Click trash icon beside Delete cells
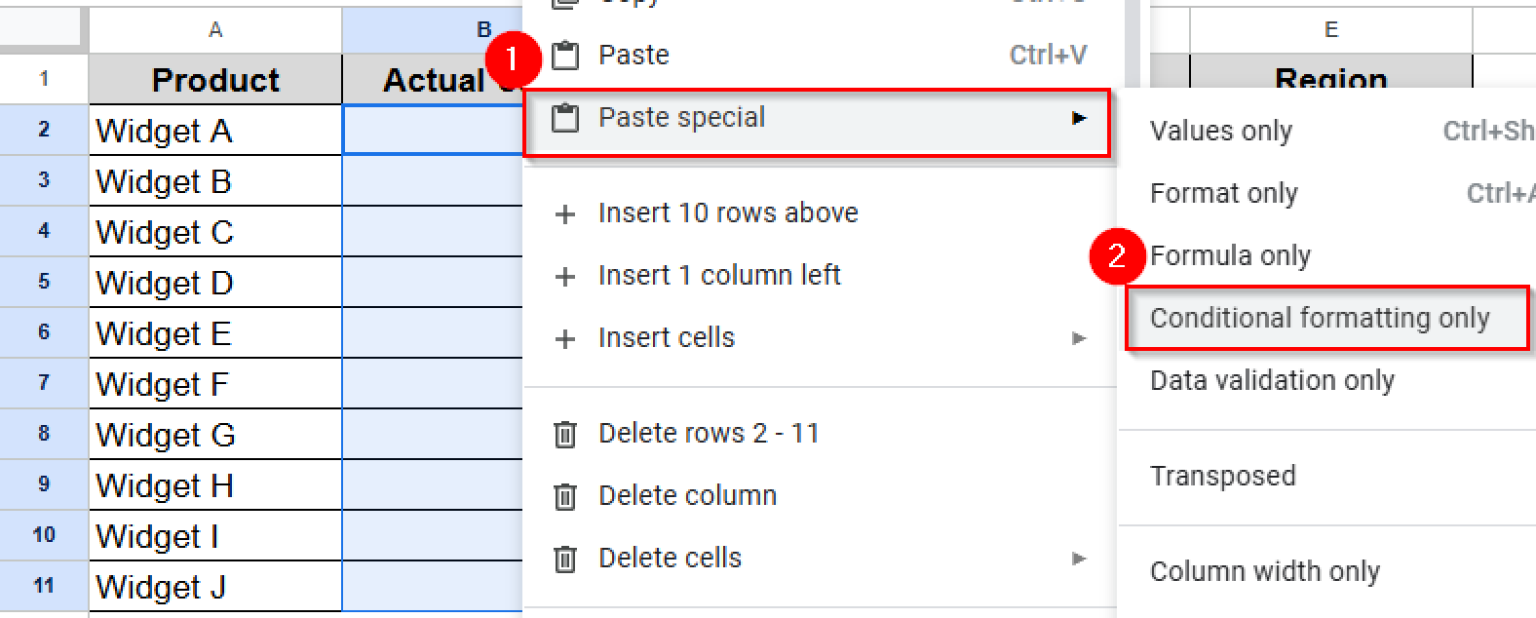Screen dimensions: 1536x618 click(566, 559)
